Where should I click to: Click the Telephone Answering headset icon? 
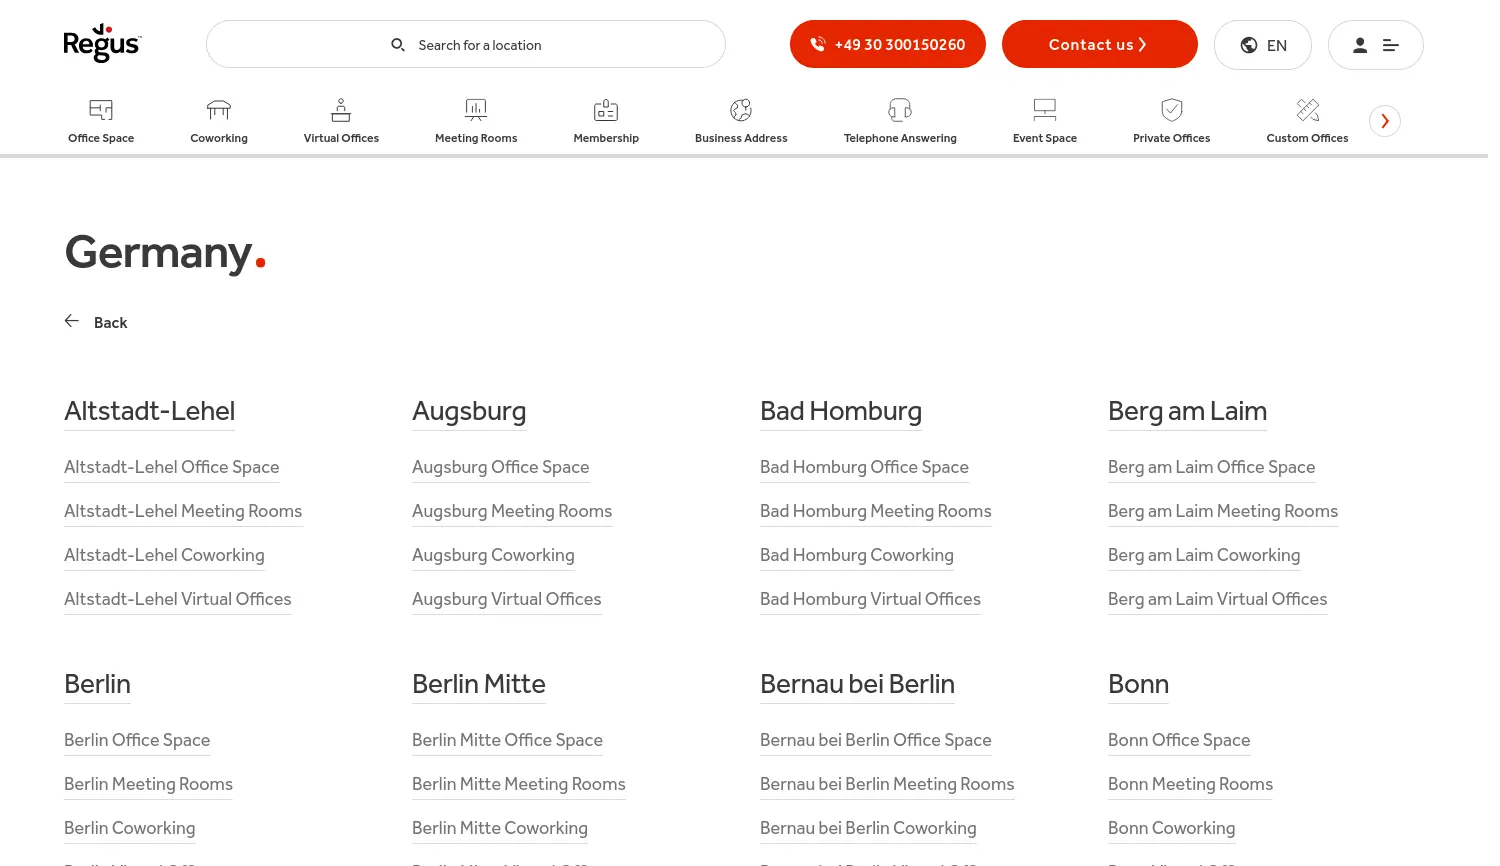coord(899,110)
